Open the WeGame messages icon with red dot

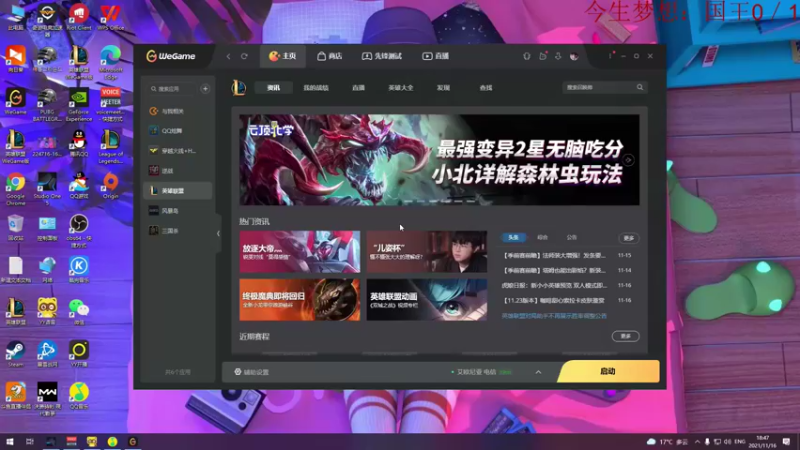543,56
